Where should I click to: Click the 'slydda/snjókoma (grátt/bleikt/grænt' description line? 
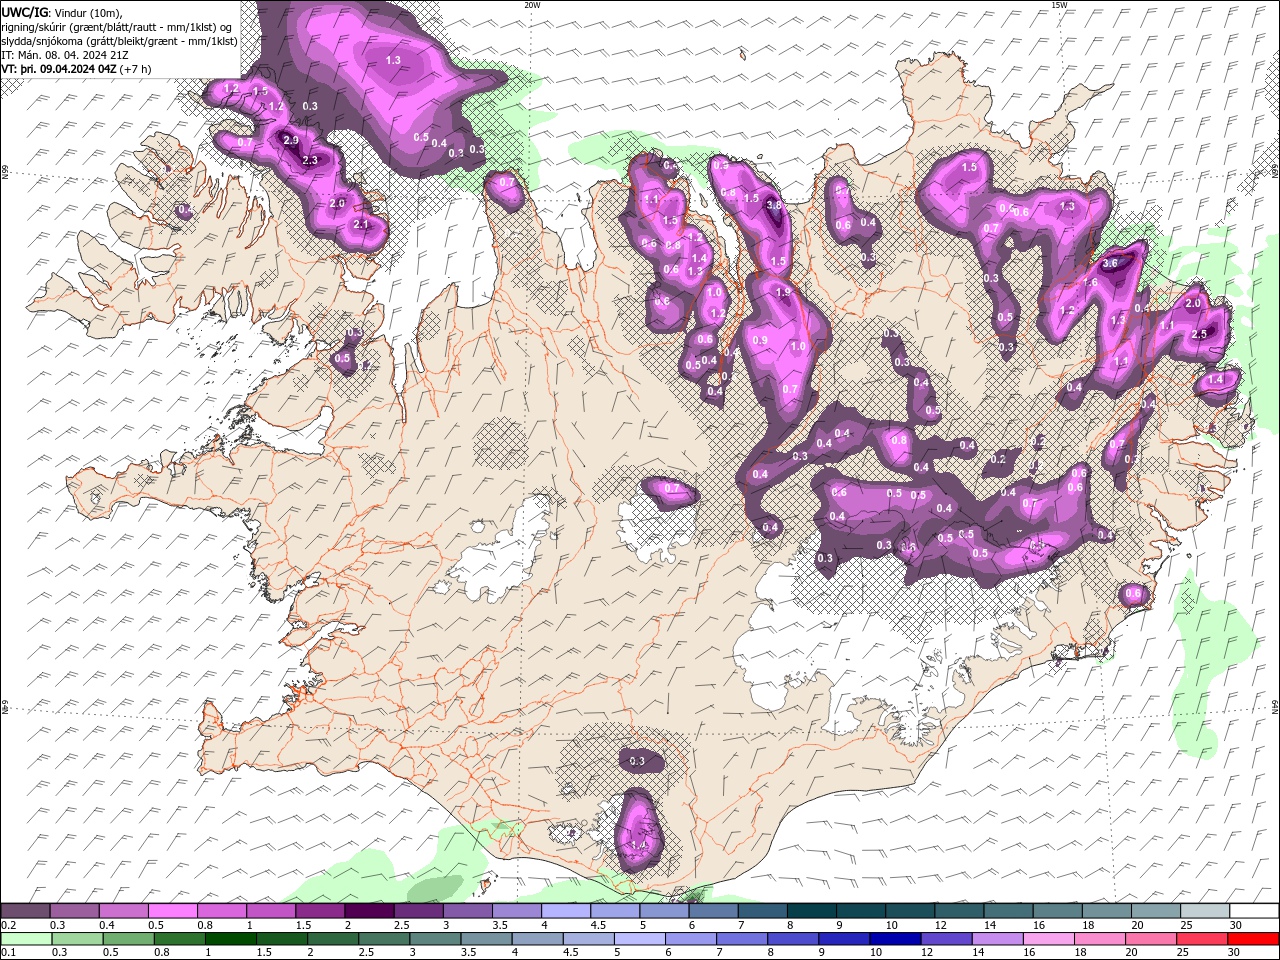point(120,41)
